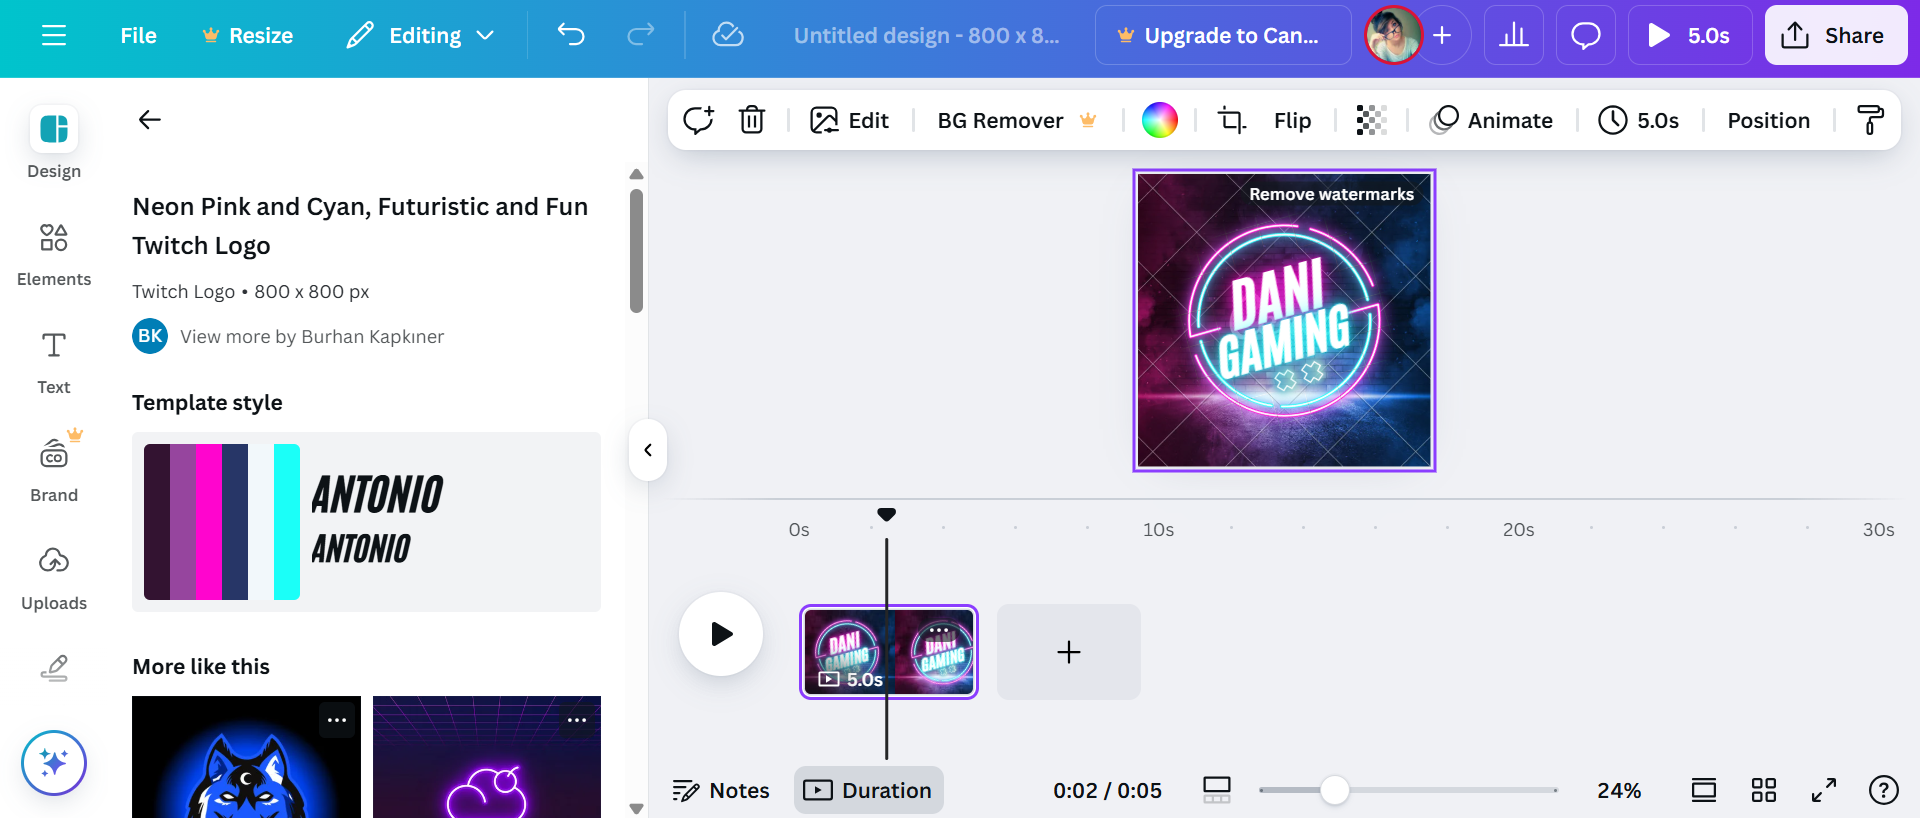Open the user profile avatar
This screenshot has width=1920, height=818.
pos(1393,36)
